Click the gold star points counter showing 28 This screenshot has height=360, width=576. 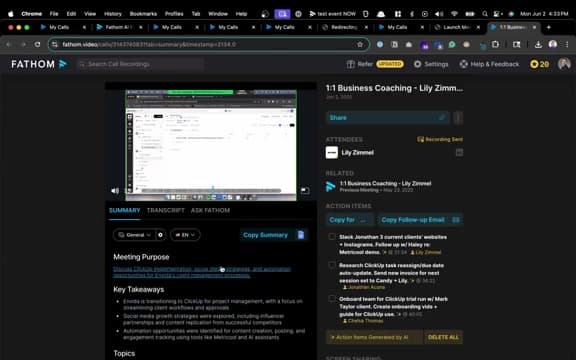(539, 64)
